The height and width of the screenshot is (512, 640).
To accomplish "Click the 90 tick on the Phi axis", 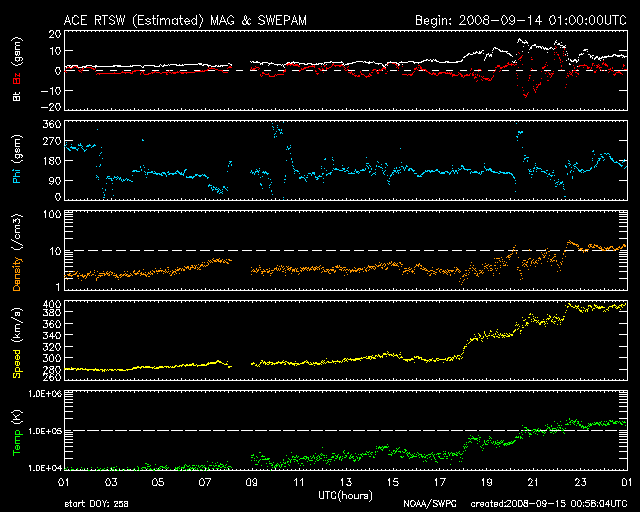I will (54, 180).
